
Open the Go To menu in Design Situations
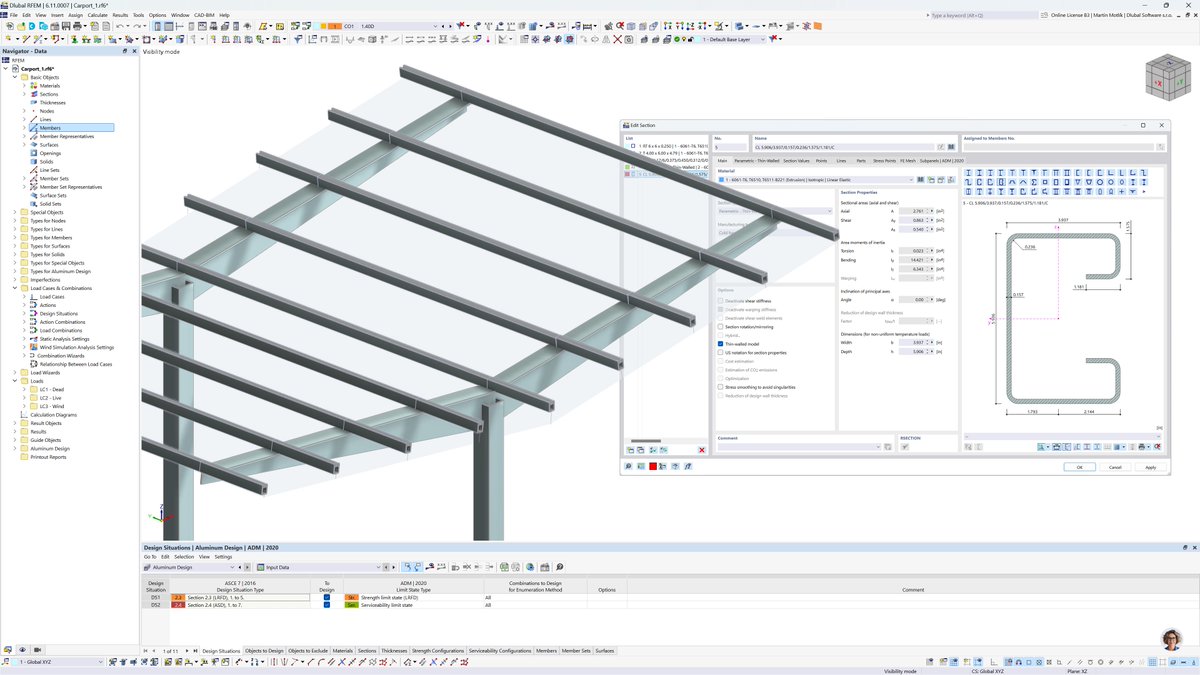tap(150, 557)
